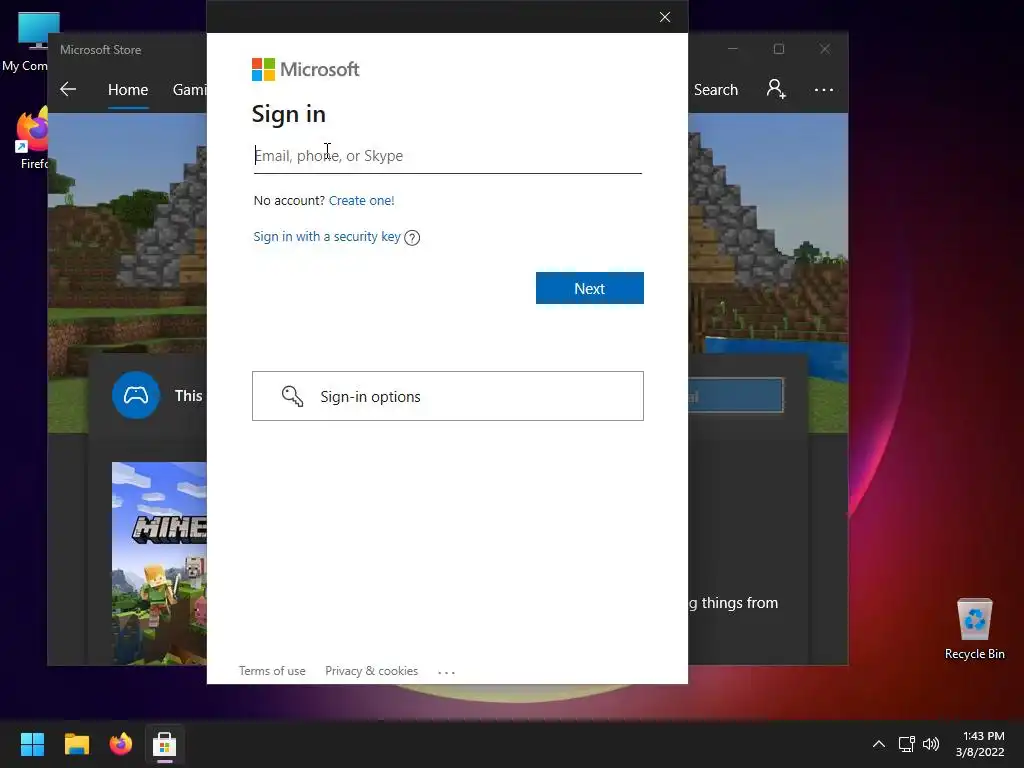Open Privacy & cookies link
This screenshot has width=1024, height=768.
point(371,671)
